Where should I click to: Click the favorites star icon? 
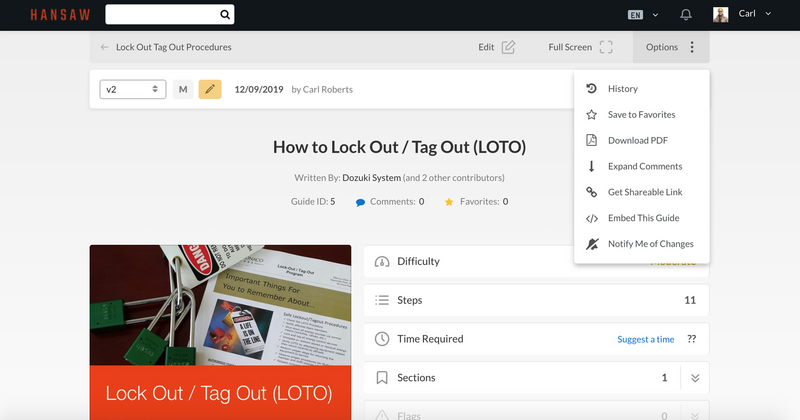(449, 202)
